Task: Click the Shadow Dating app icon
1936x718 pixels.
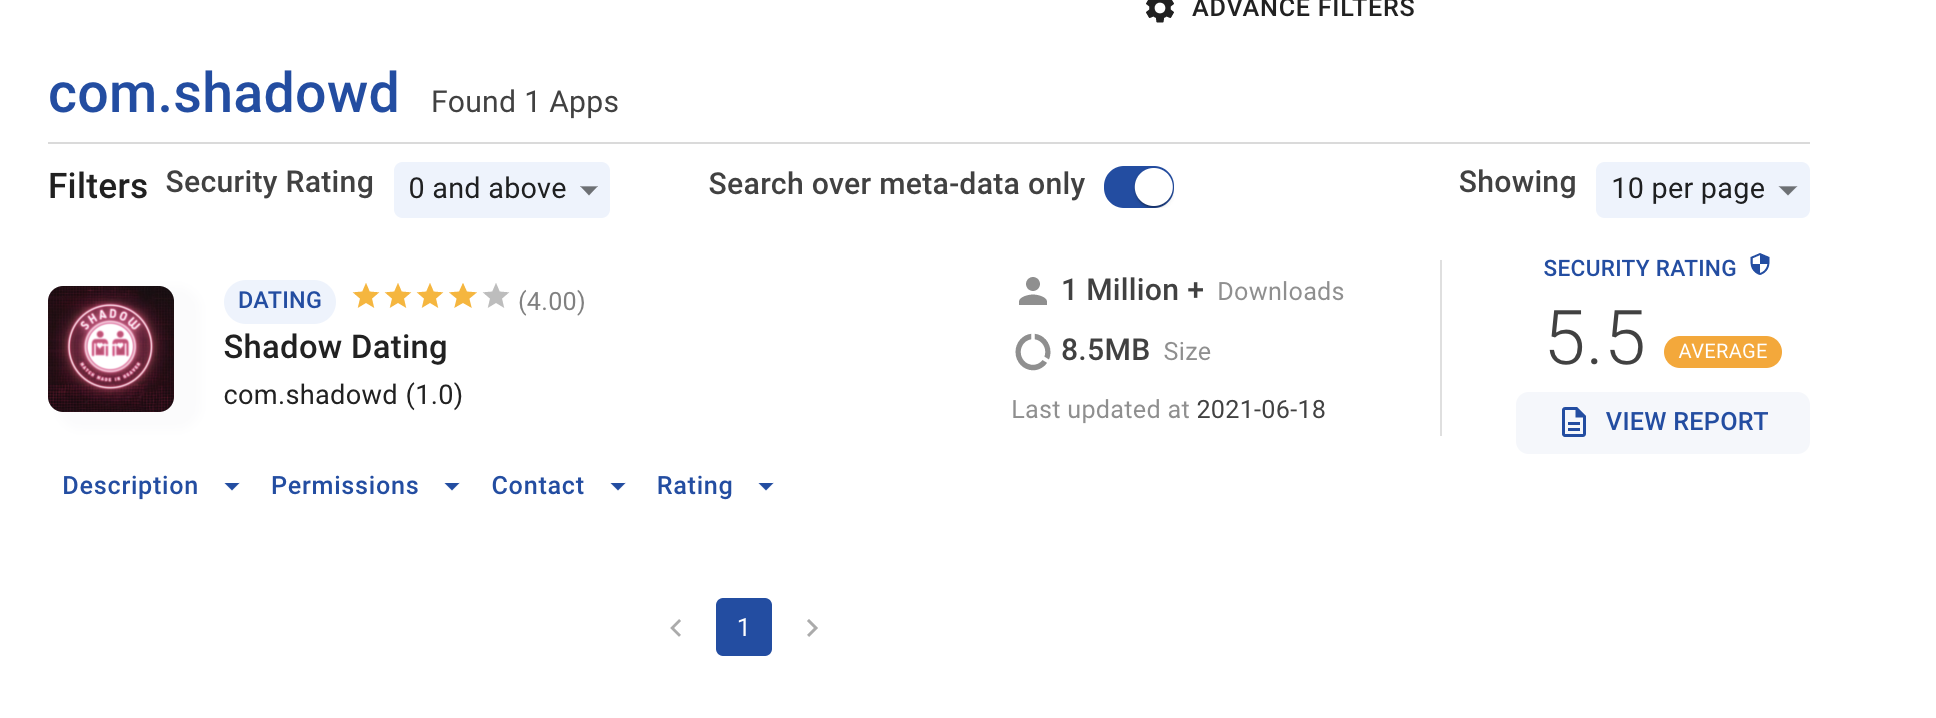Action: (x=111, y=349)
